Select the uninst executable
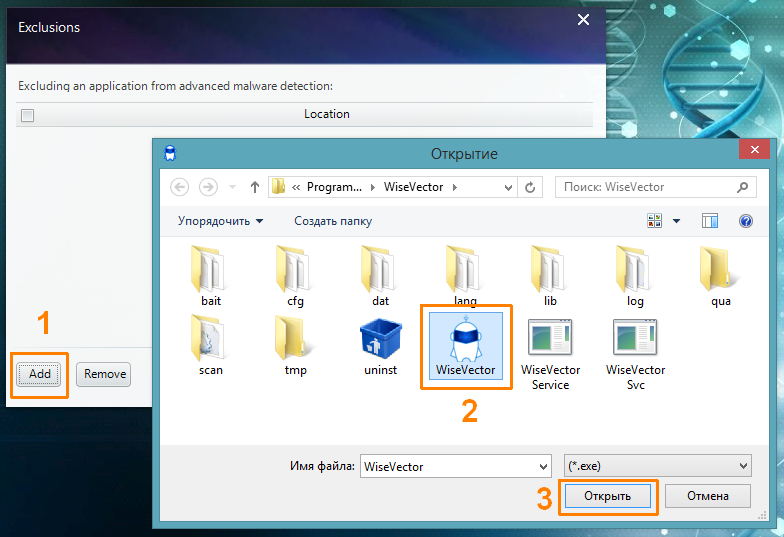784x537 pixels. coord(380,347)
